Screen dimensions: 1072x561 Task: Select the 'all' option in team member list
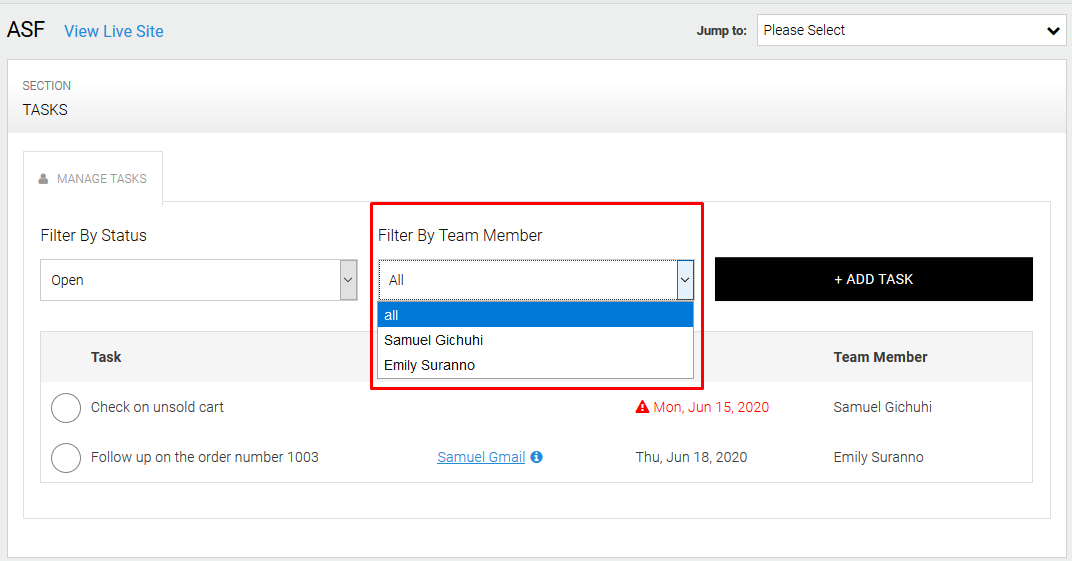pos(535,315)
